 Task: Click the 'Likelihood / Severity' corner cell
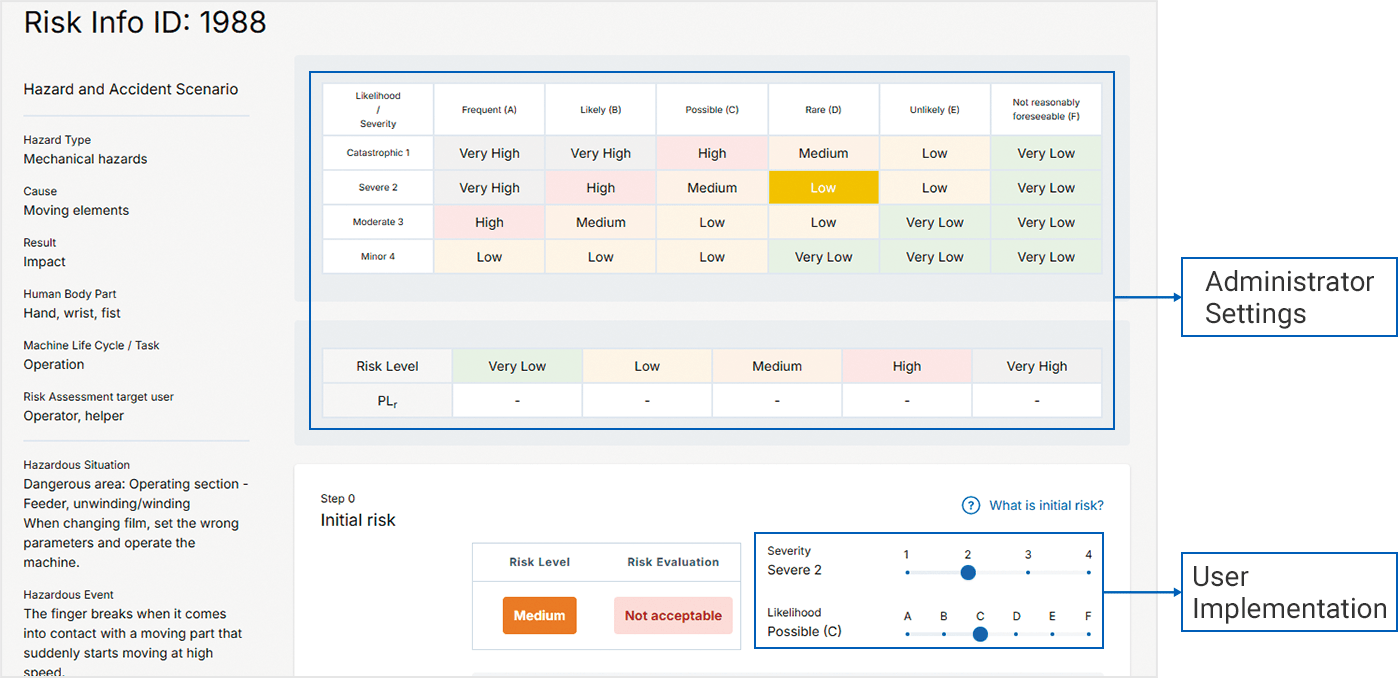(x=378, y=109)
